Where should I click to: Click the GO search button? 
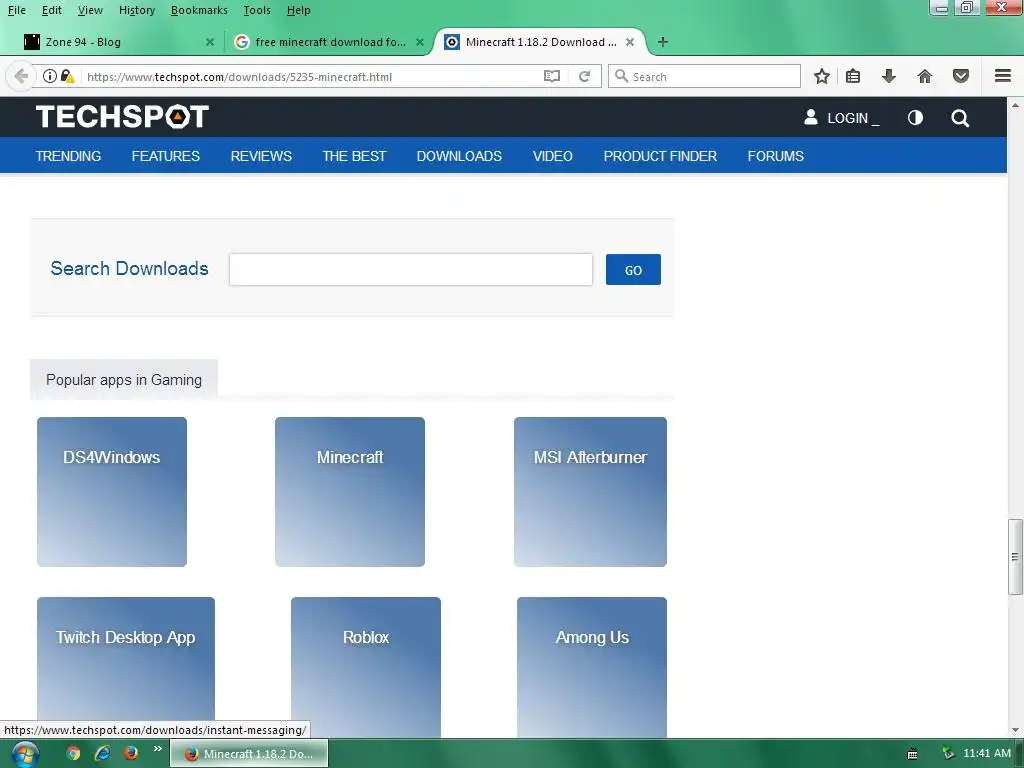(633, 270)
